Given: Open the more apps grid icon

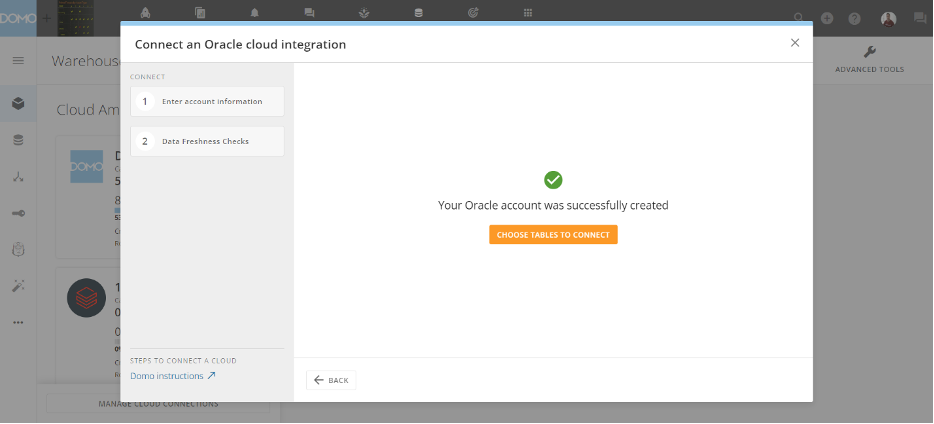Looking at the screenshot, I should [x=528, y=13].
